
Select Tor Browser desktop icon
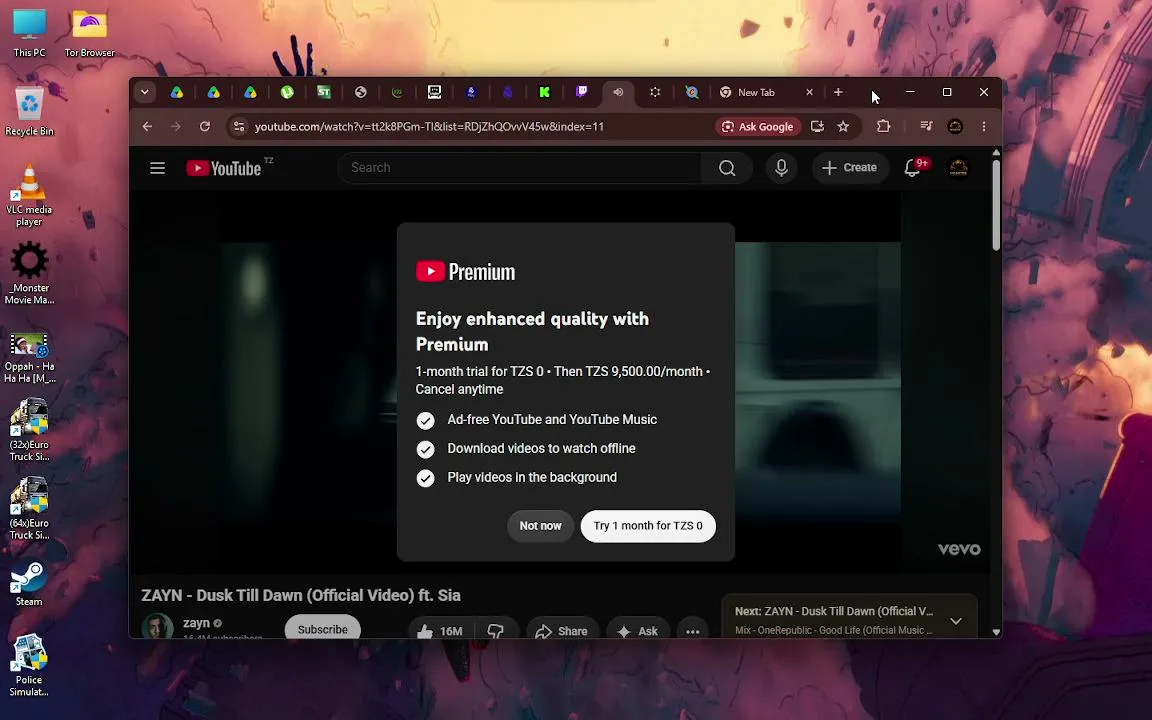tap(90, 33)
